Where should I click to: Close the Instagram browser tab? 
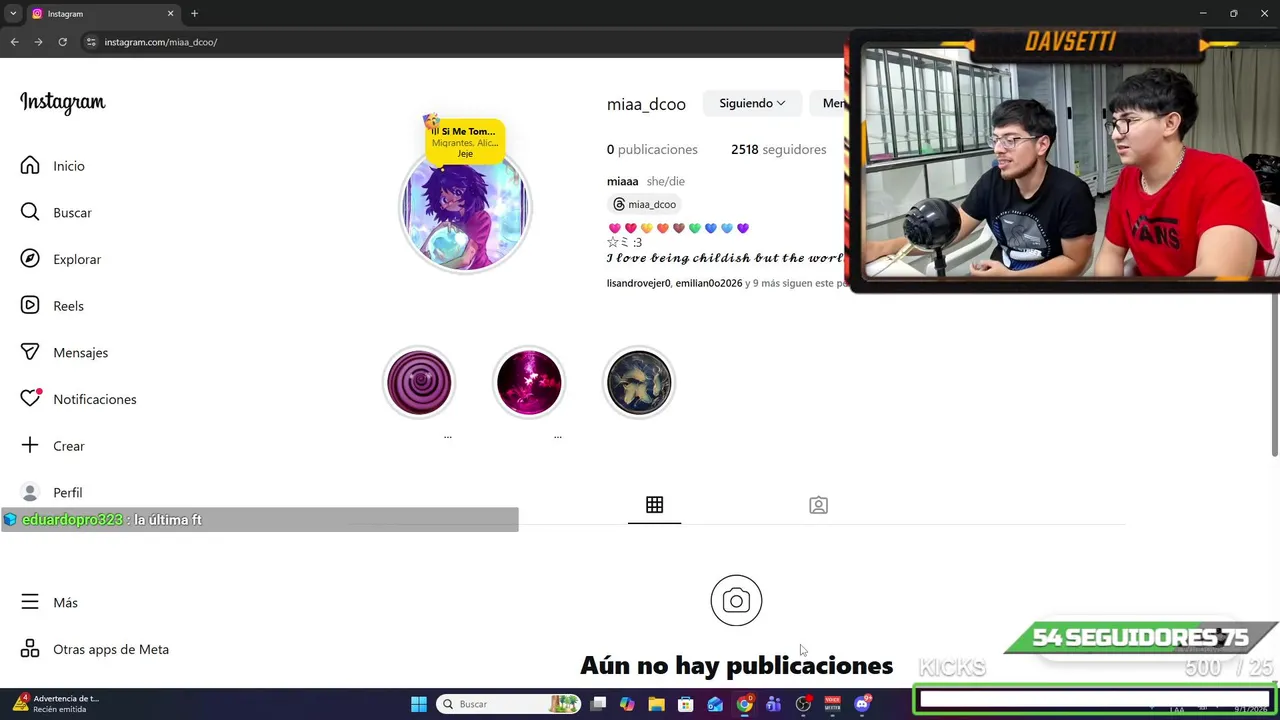[170, 13]
